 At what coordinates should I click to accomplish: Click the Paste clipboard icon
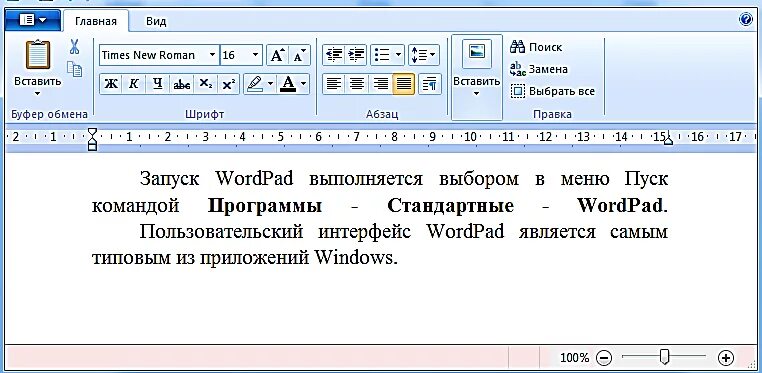point(37,54)
